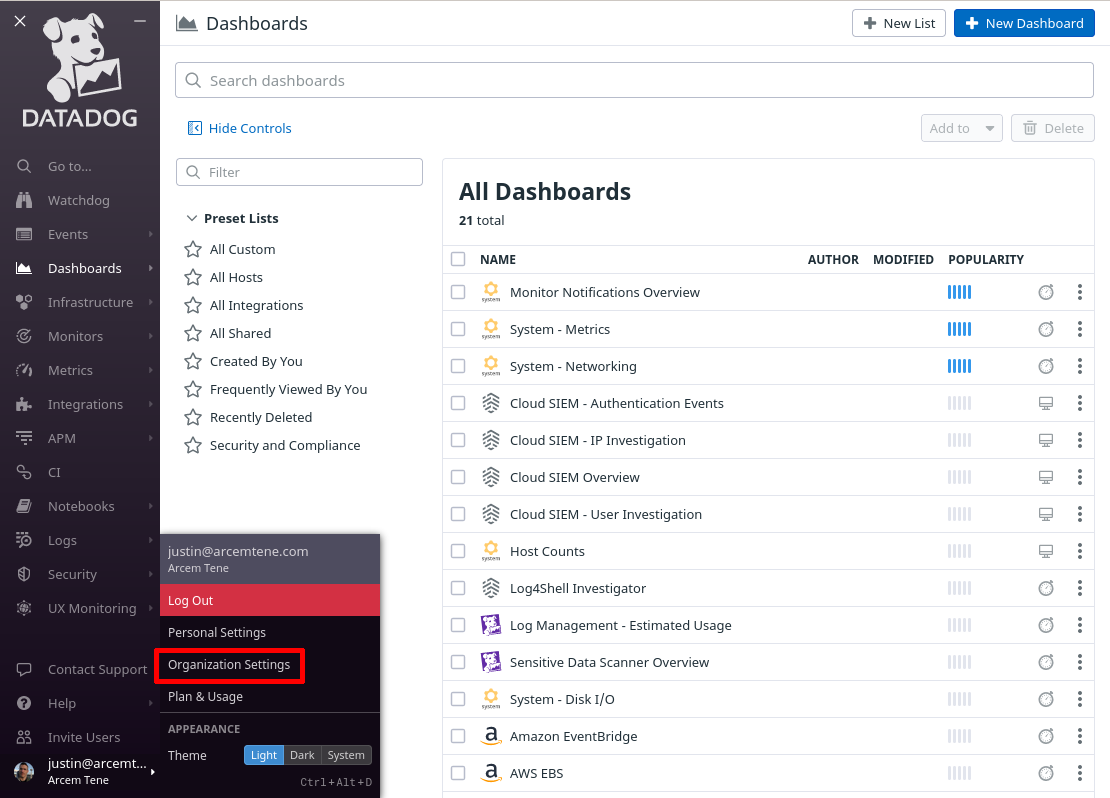Screen dimensions: 1110x798
Task: Check the System - Networking checkbox
Action: (x=458, y=366)
